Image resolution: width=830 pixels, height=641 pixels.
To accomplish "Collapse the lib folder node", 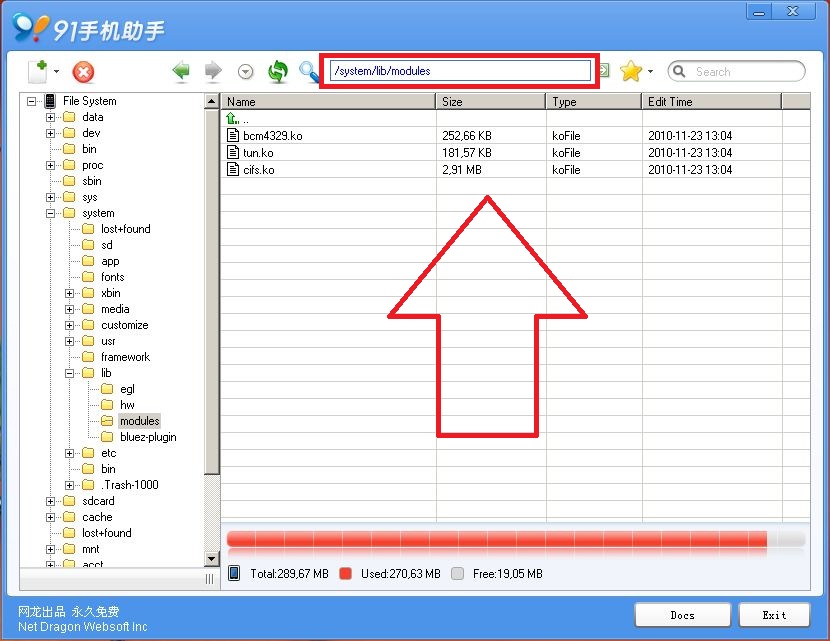I will tap(69, 373).
